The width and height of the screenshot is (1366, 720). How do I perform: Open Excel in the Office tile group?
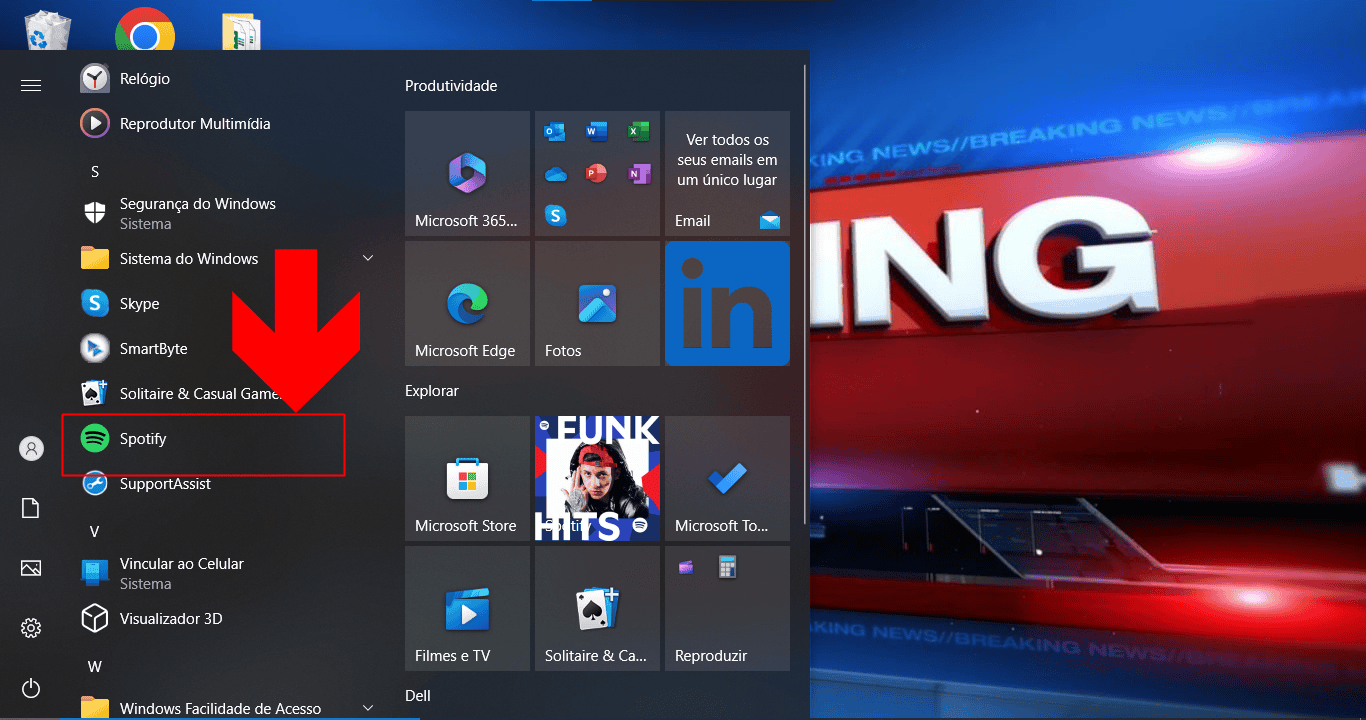click(x=639, y=132)
